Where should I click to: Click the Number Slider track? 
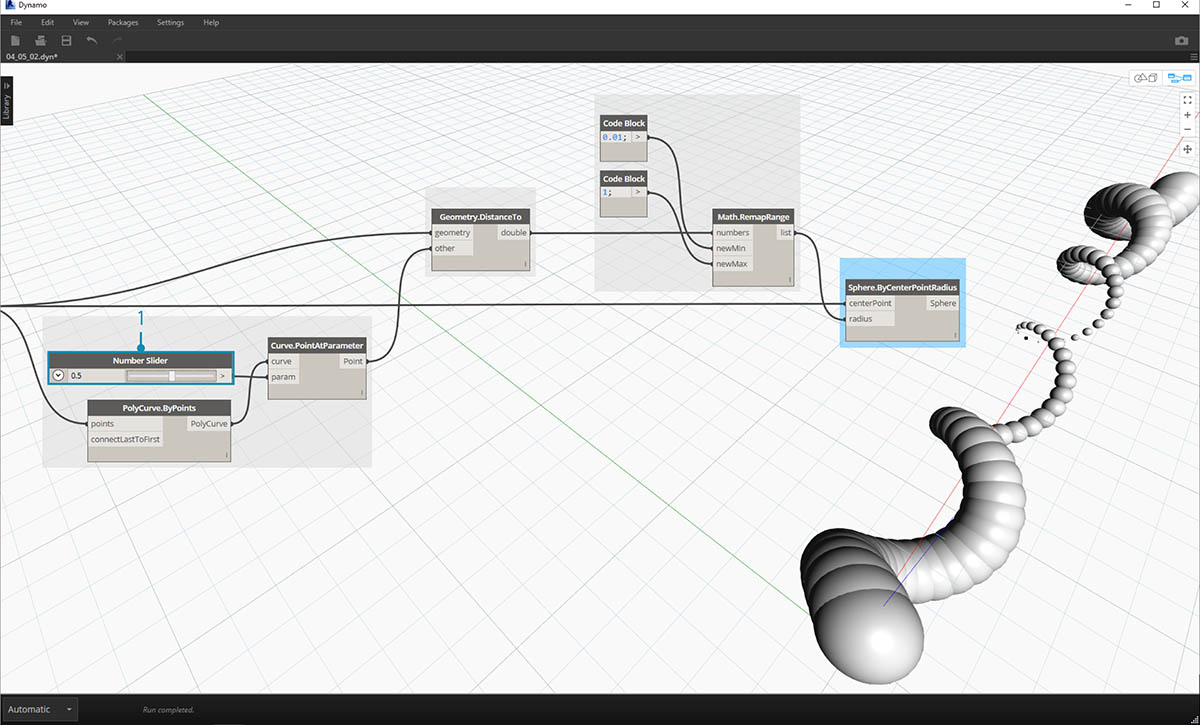point(172,375)
